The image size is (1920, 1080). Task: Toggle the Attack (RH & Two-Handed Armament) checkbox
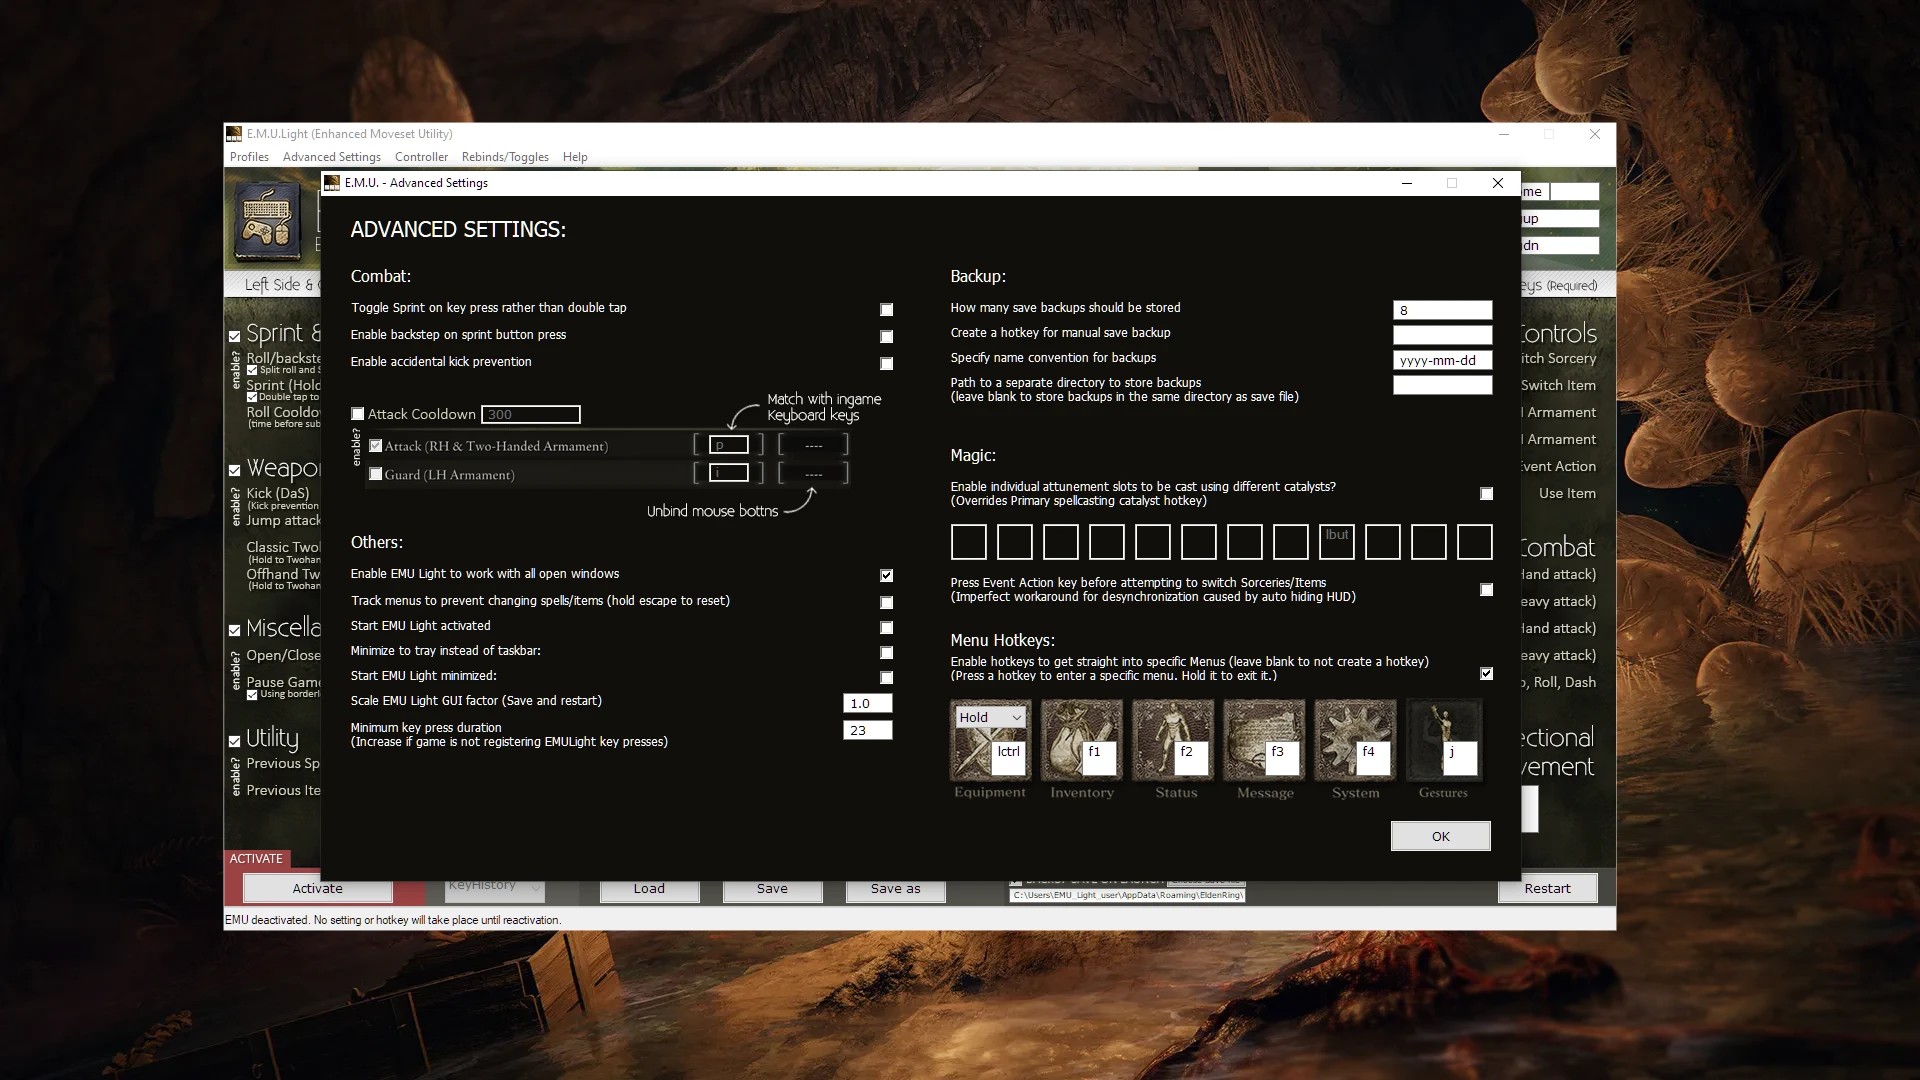coord(376,446)
